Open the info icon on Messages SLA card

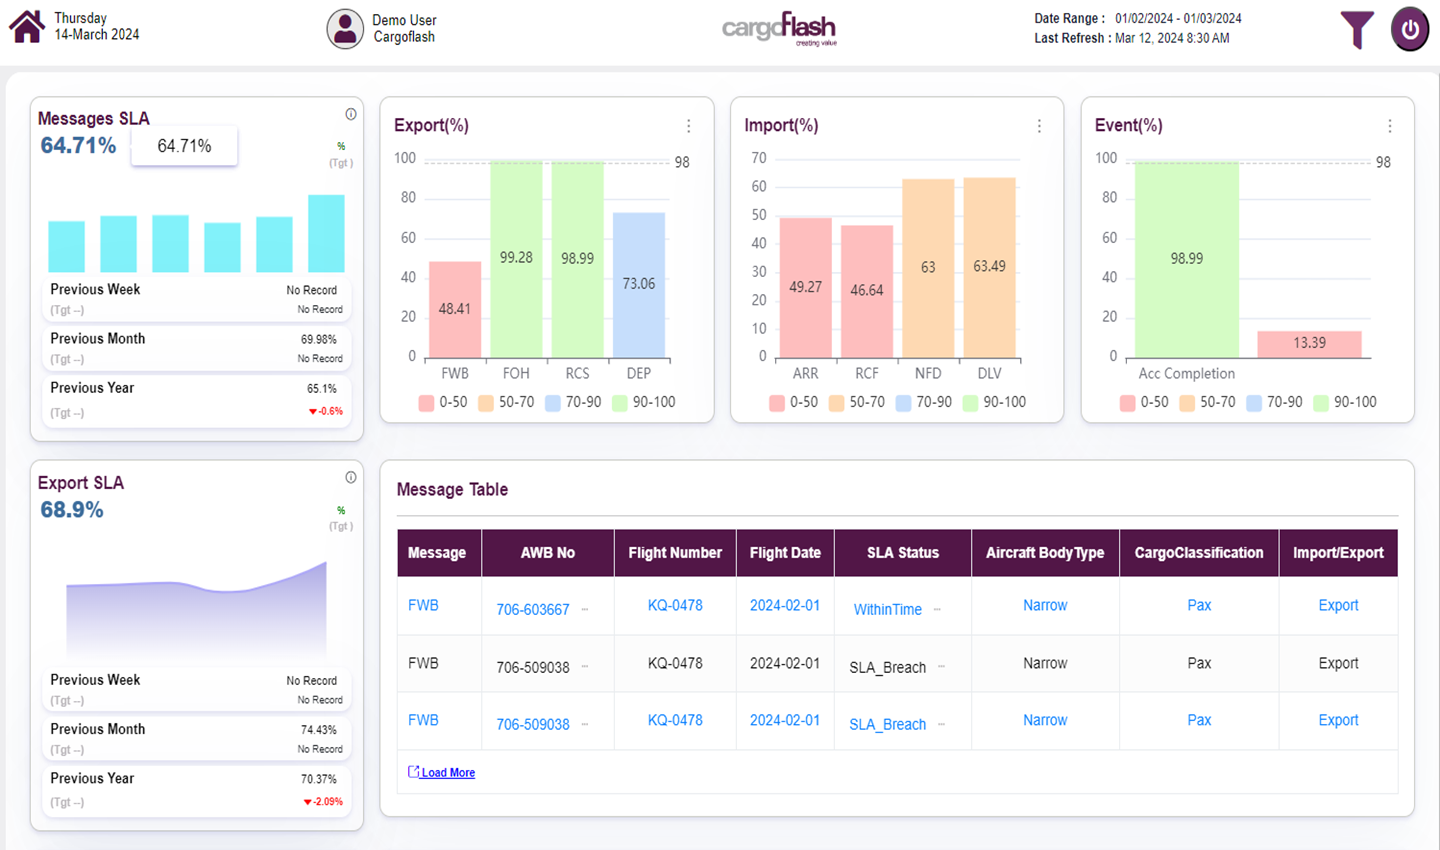click(x=351, y=113)
